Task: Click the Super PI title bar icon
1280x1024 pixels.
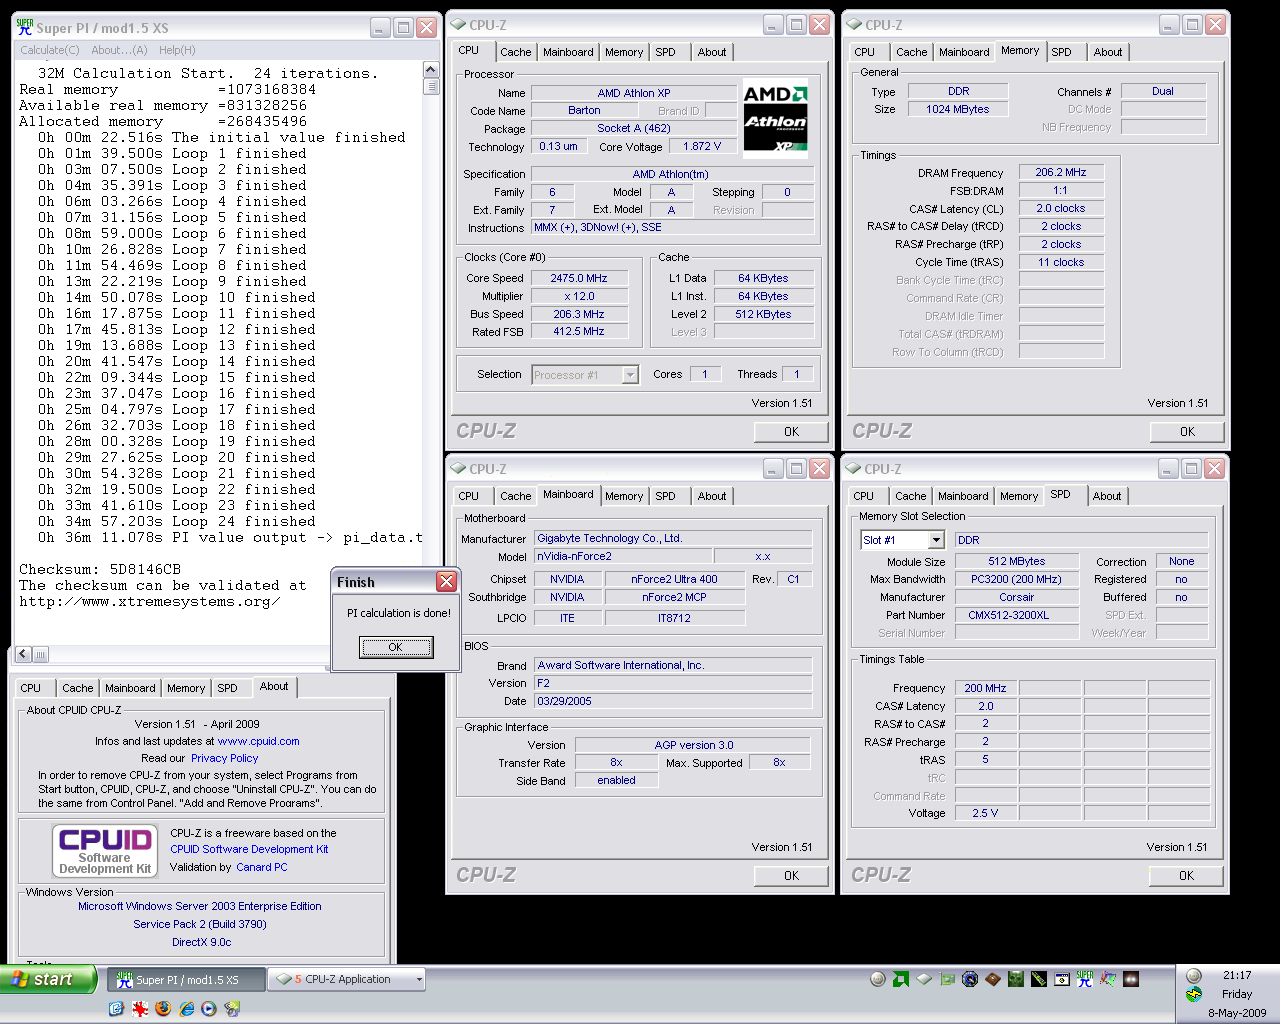Action: click(25, 27)
